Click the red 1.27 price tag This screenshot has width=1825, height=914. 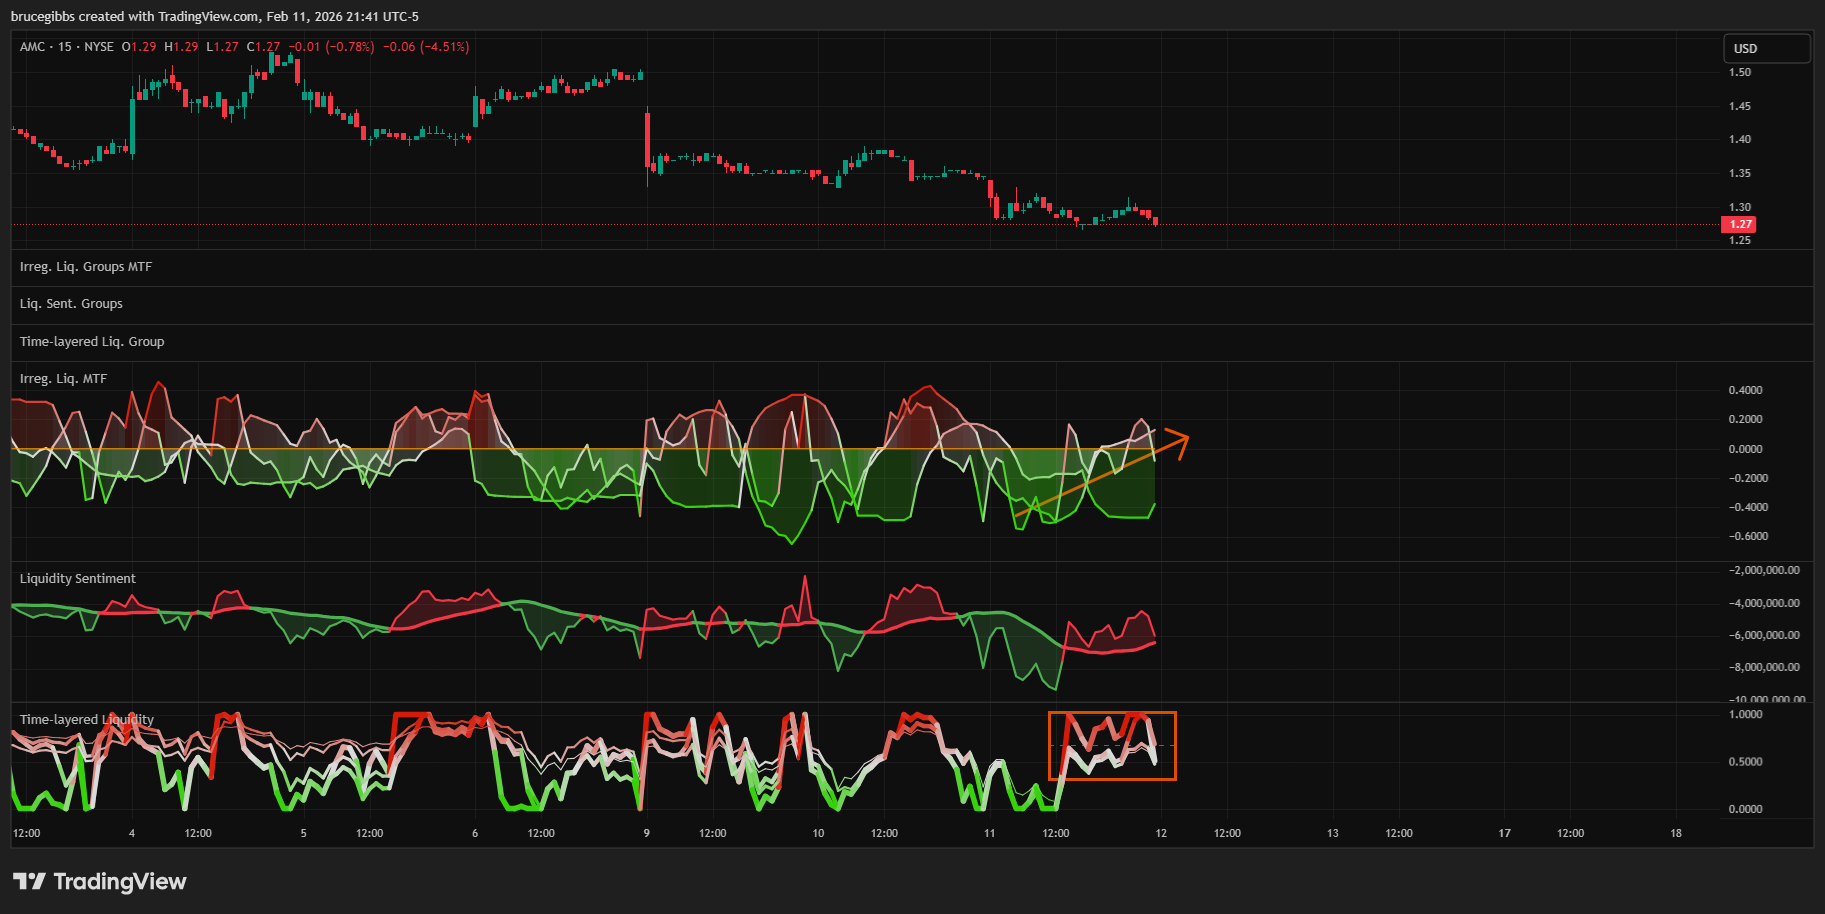(x=1739, y=225)
